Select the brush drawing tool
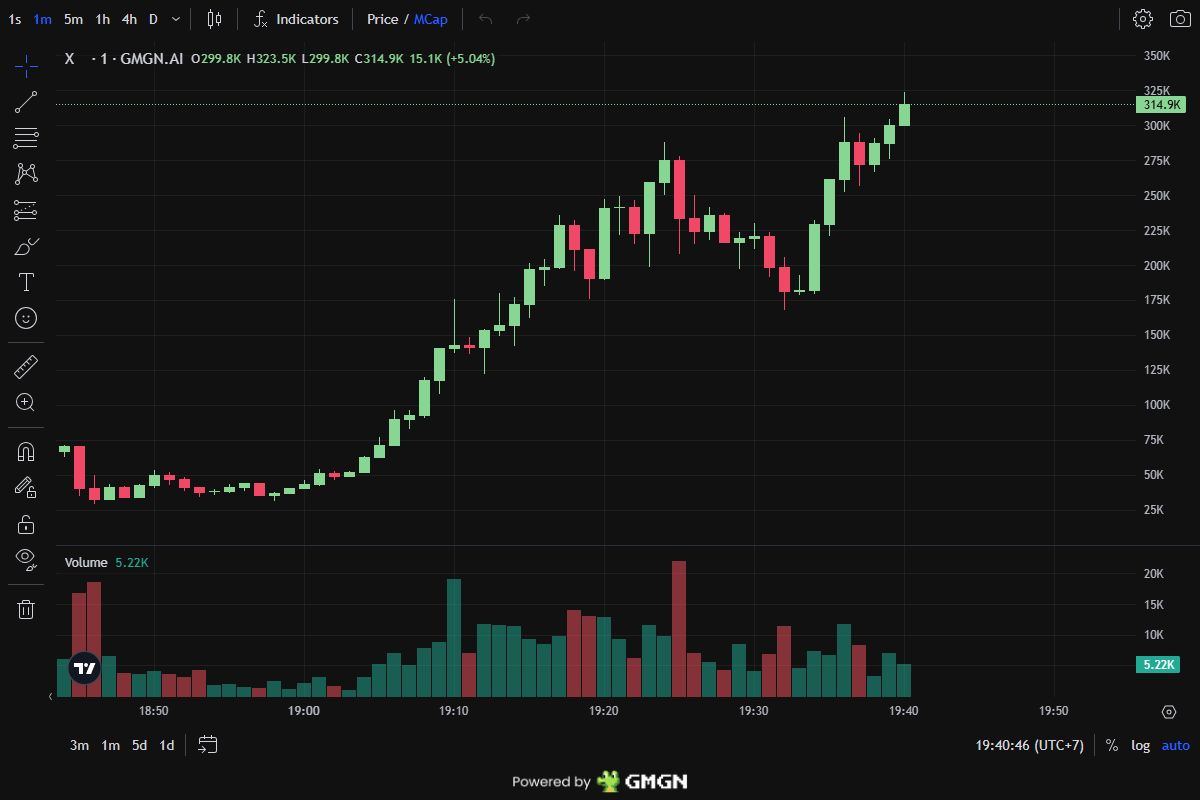Screen dimensions: 1200x800 [25, 245]
